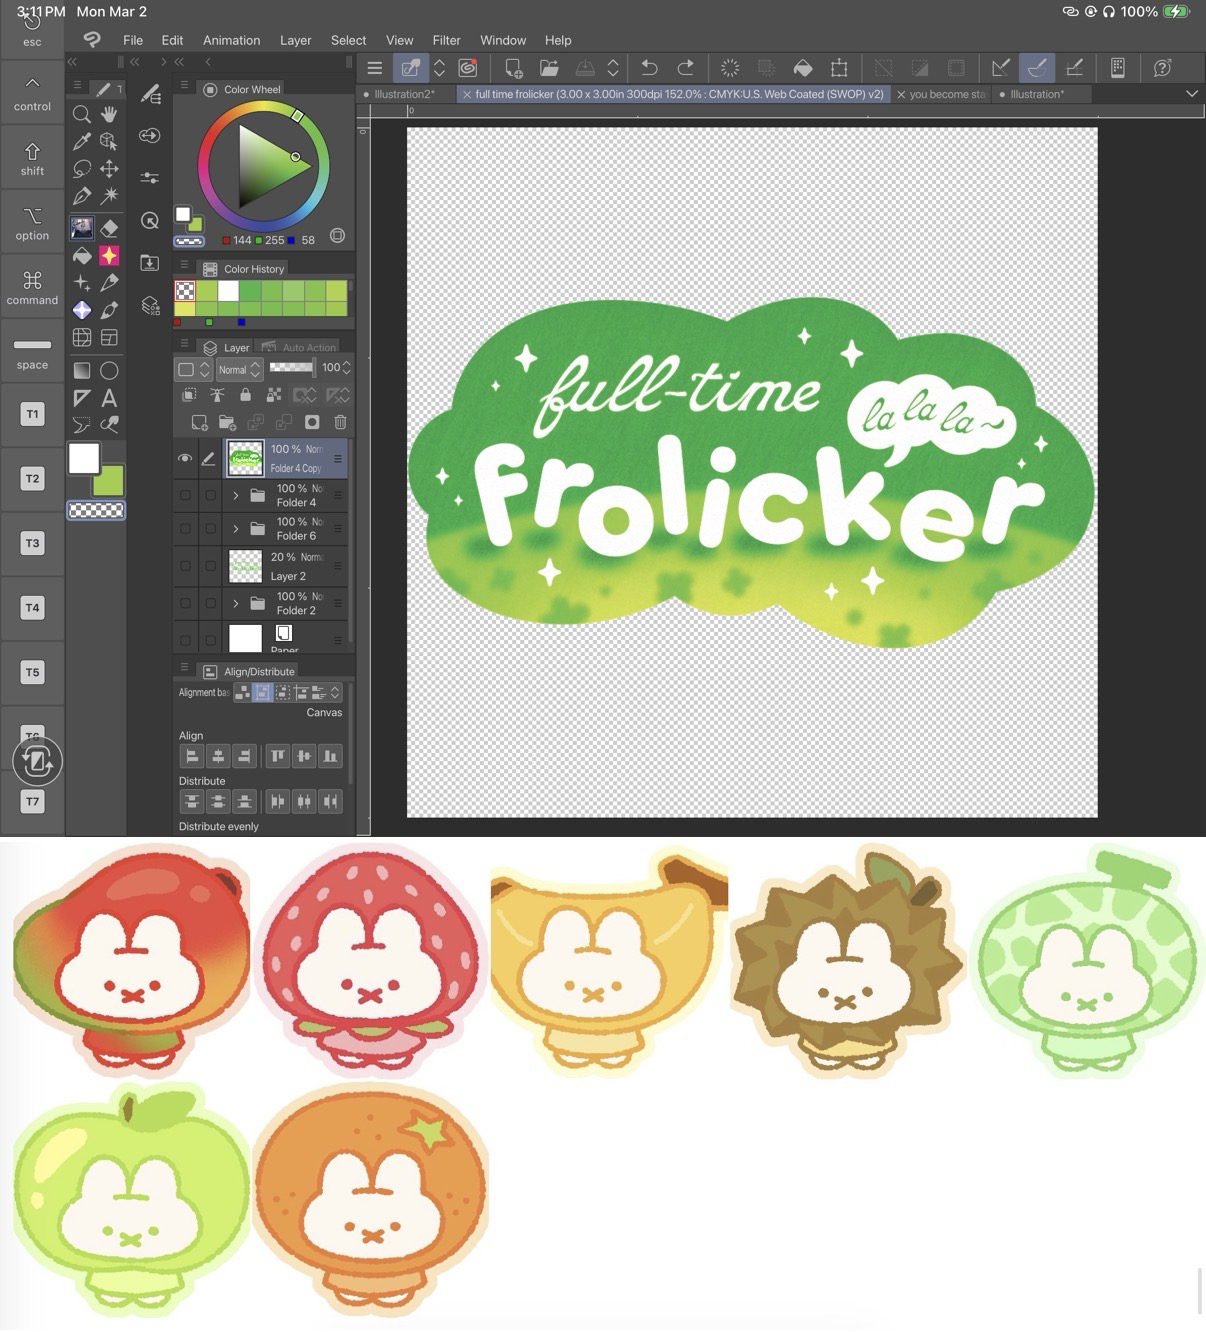Click the Undo arrow in the command bar

tap(649, 68)
